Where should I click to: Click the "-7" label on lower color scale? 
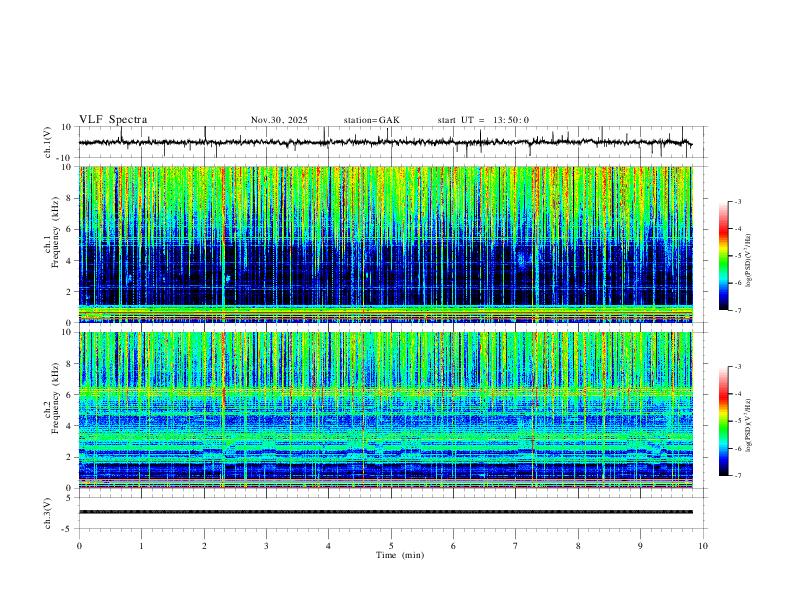(737, 476)
